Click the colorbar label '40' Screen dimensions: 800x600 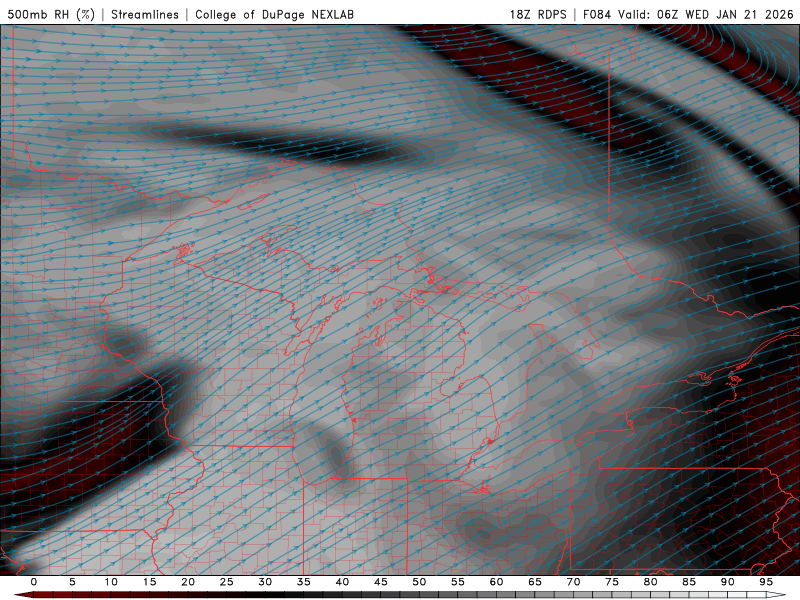click(x=342, y=582)
